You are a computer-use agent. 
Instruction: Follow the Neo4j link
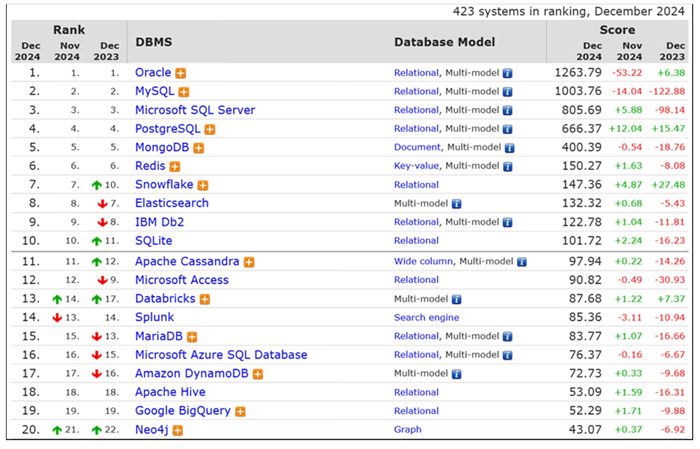[x=152, y=429]
